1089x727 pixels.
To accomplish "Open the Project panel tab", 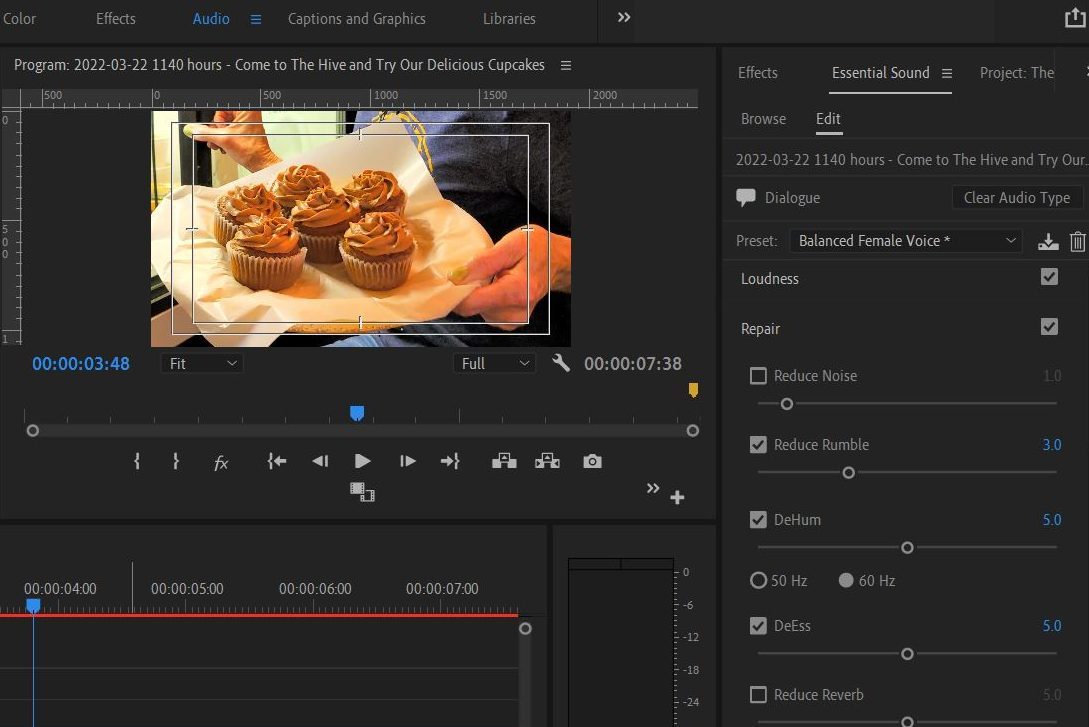I will coord(1017,73).
